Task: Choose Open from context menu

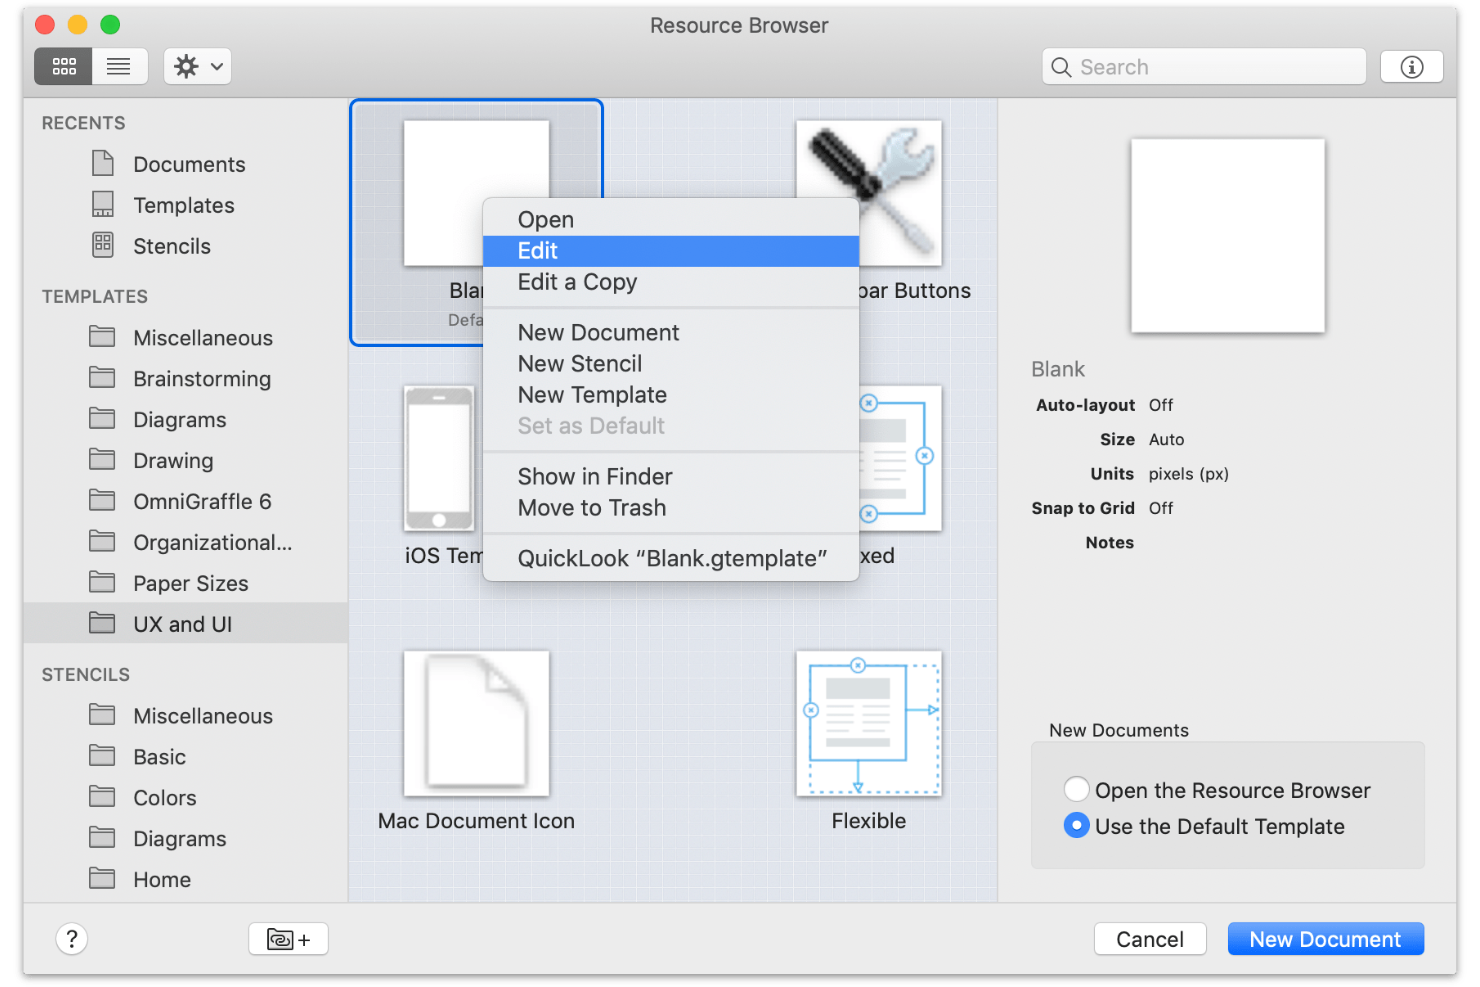Action: click(x=671, y=220)
